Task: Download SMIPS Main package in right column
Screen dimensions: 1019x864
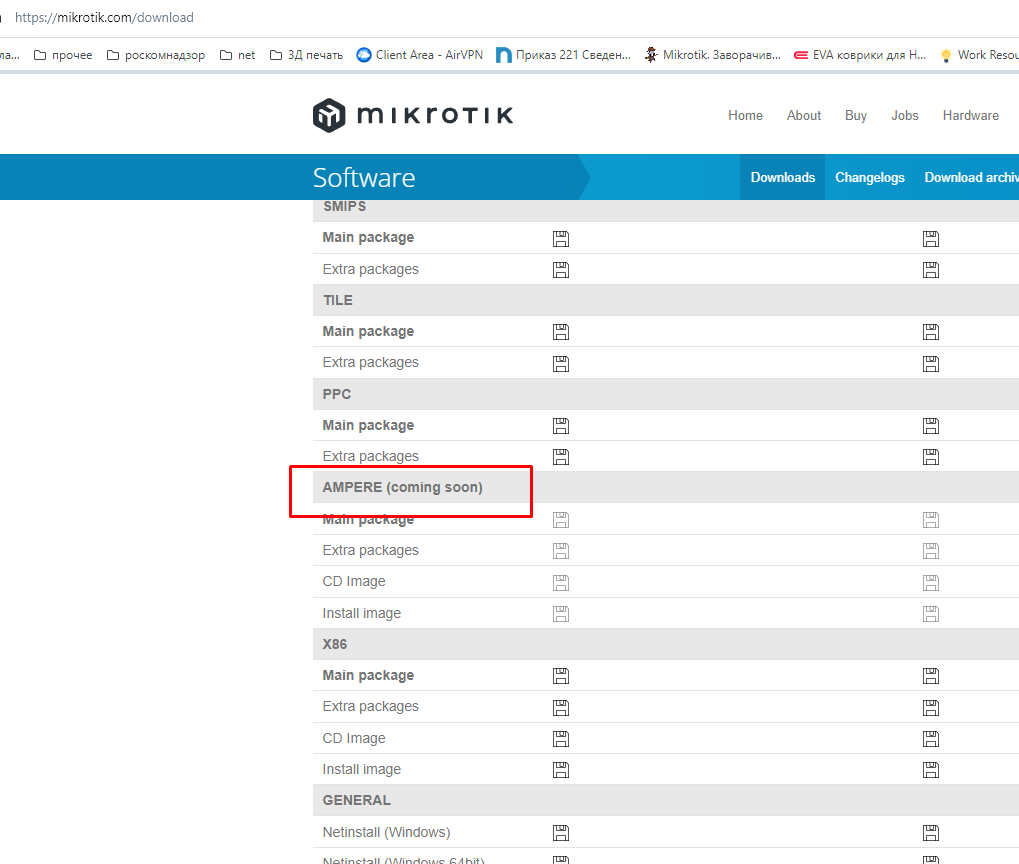Action: tap(931, 239)
